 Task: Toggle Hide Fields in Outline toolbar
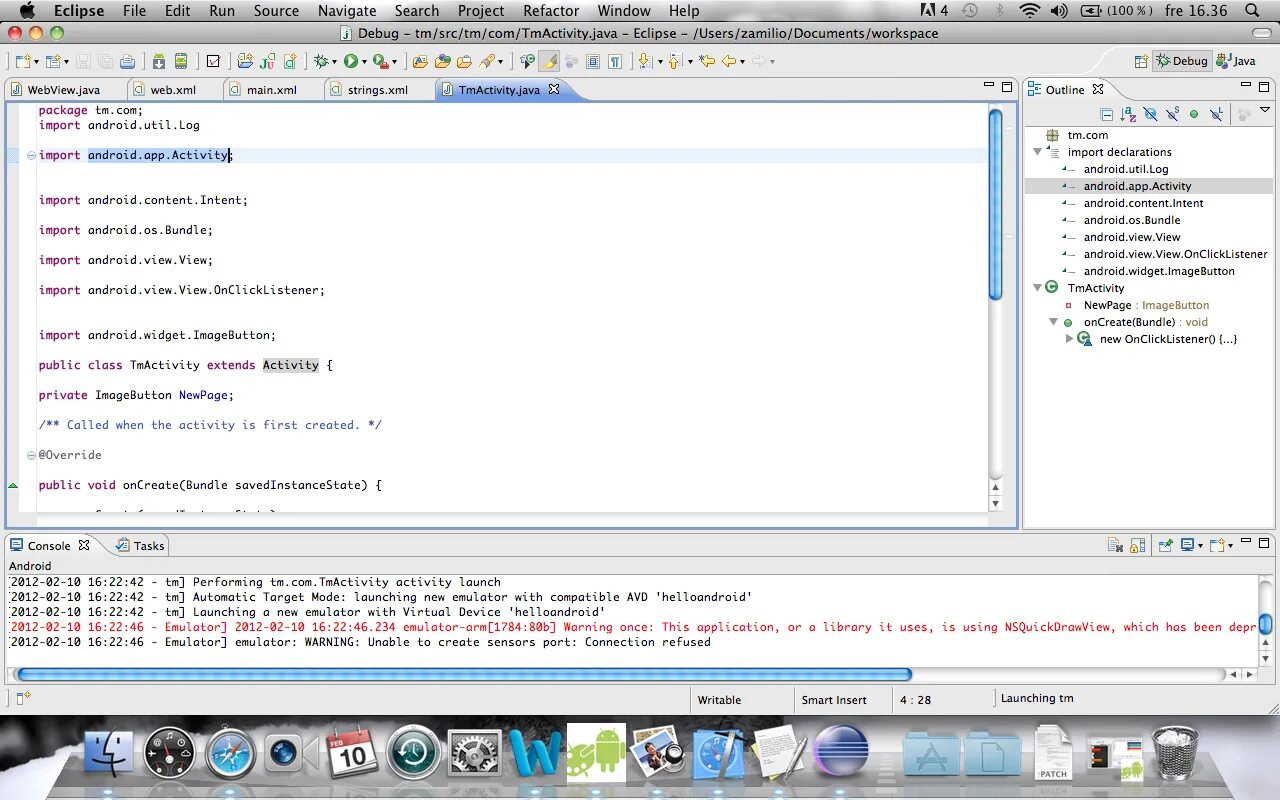[1150, 114]
